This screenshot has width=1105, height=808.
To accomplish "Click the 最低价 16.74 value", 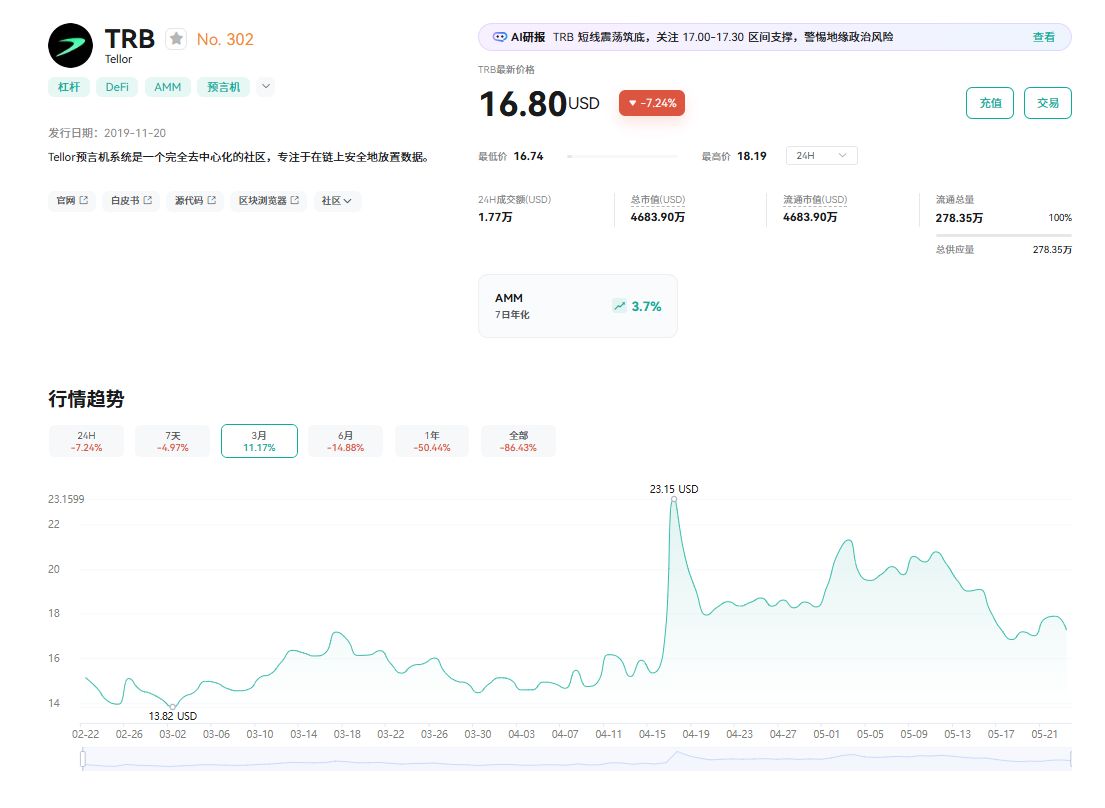I will tap(529, 156).
